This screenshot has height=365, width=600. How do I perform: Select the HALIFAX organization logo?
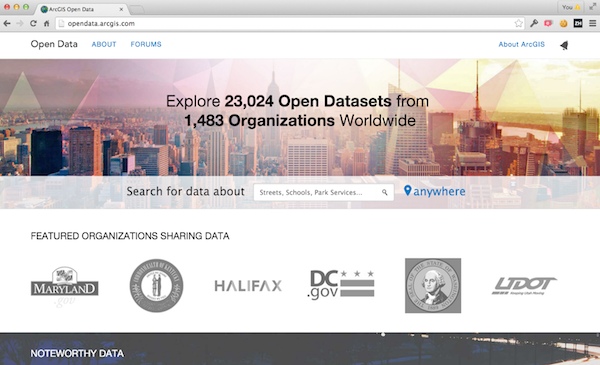click(x=248, y=286)
